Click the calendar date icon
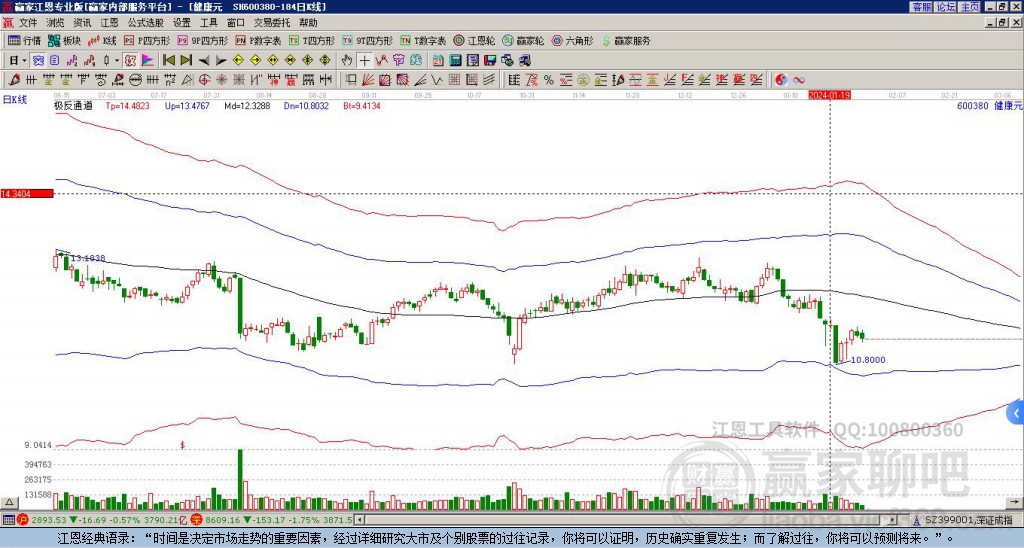1024x548 pixels. 438,60
